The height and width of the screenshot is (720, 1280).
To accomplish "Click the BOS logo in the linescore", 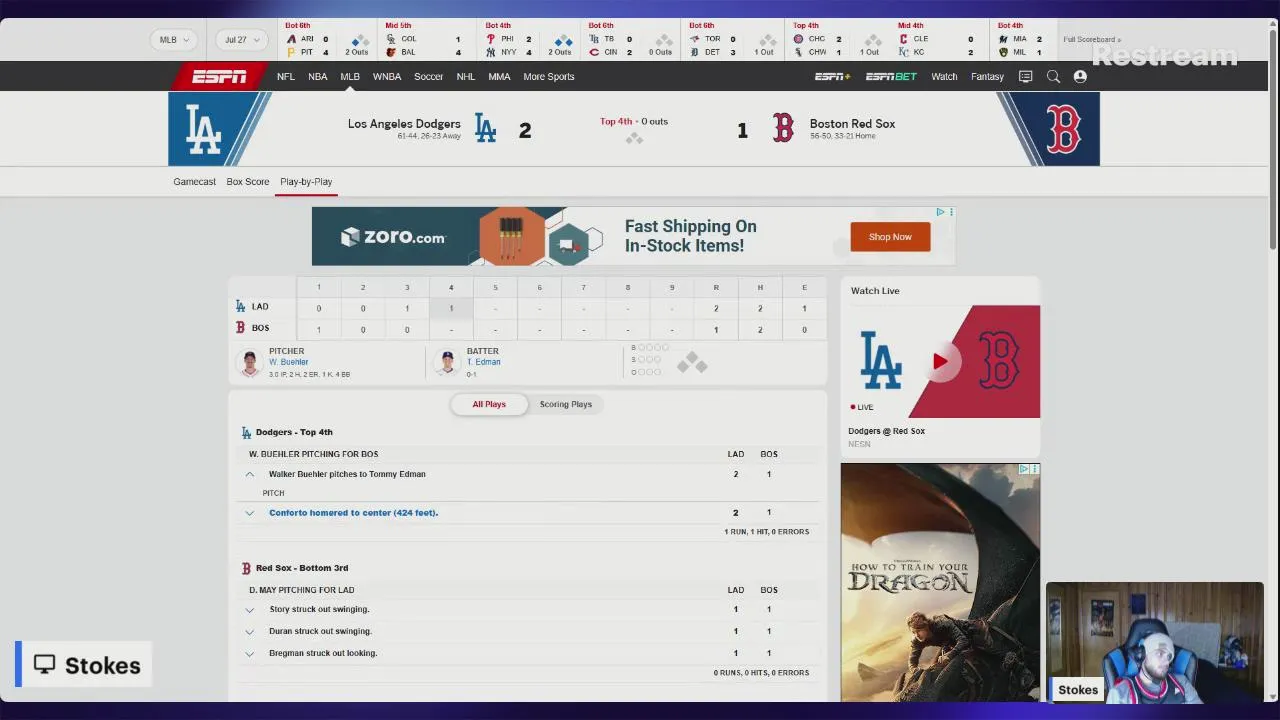I will pyautogui.click(x=240, y=328).
